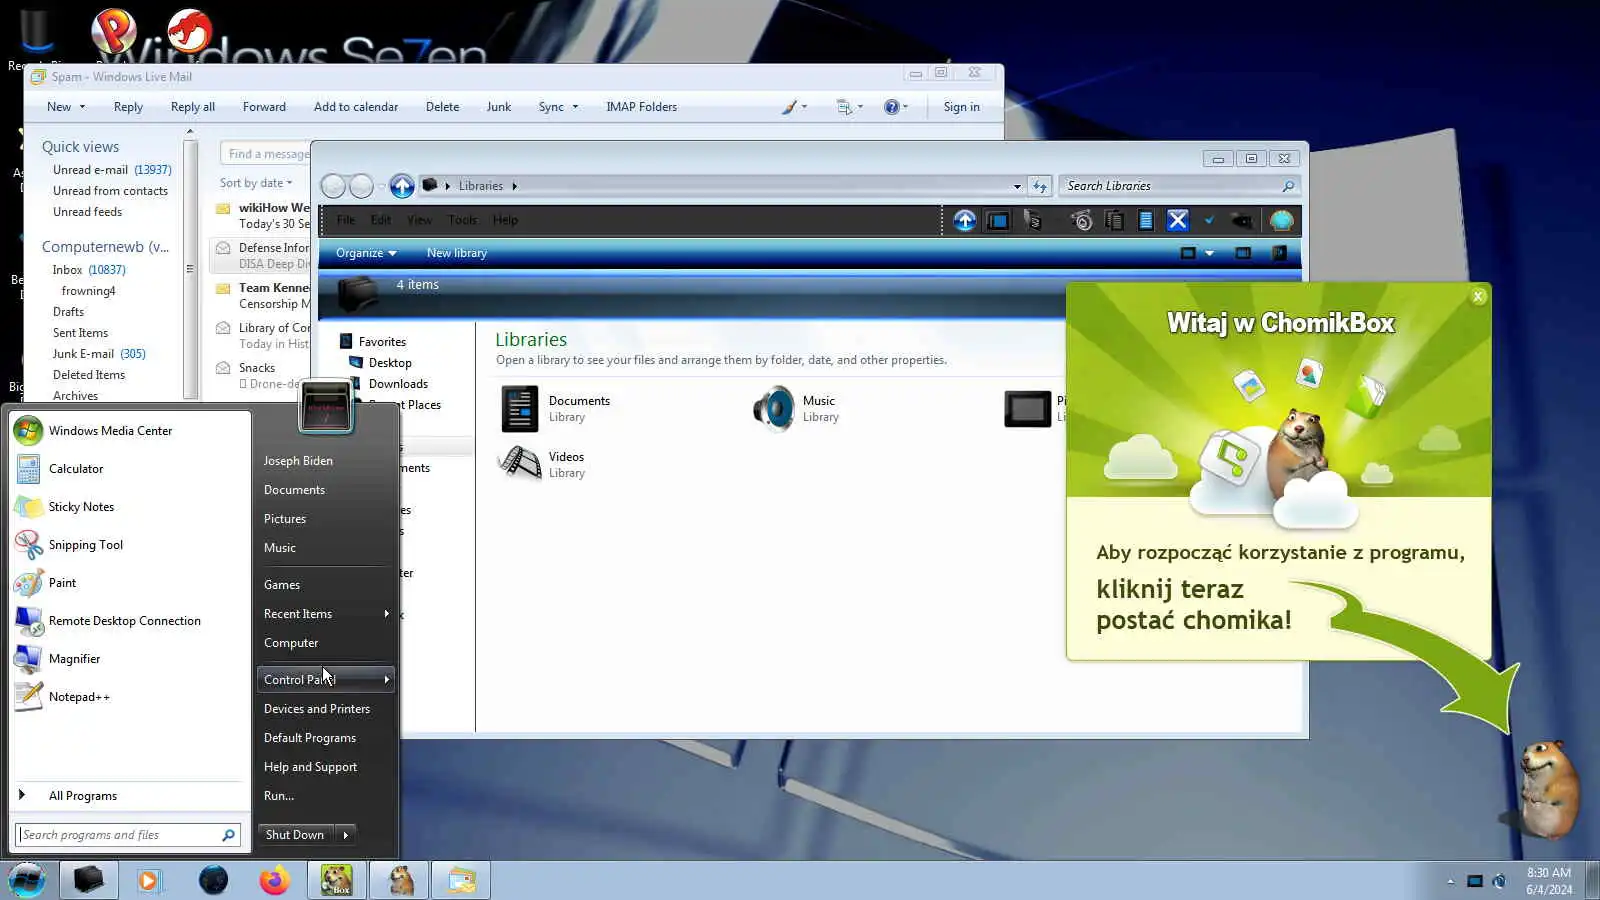Viewport: 1600px width, 900px height.
Task: Click the copy pages toolbar icon
Action: tap(1113, 221)
